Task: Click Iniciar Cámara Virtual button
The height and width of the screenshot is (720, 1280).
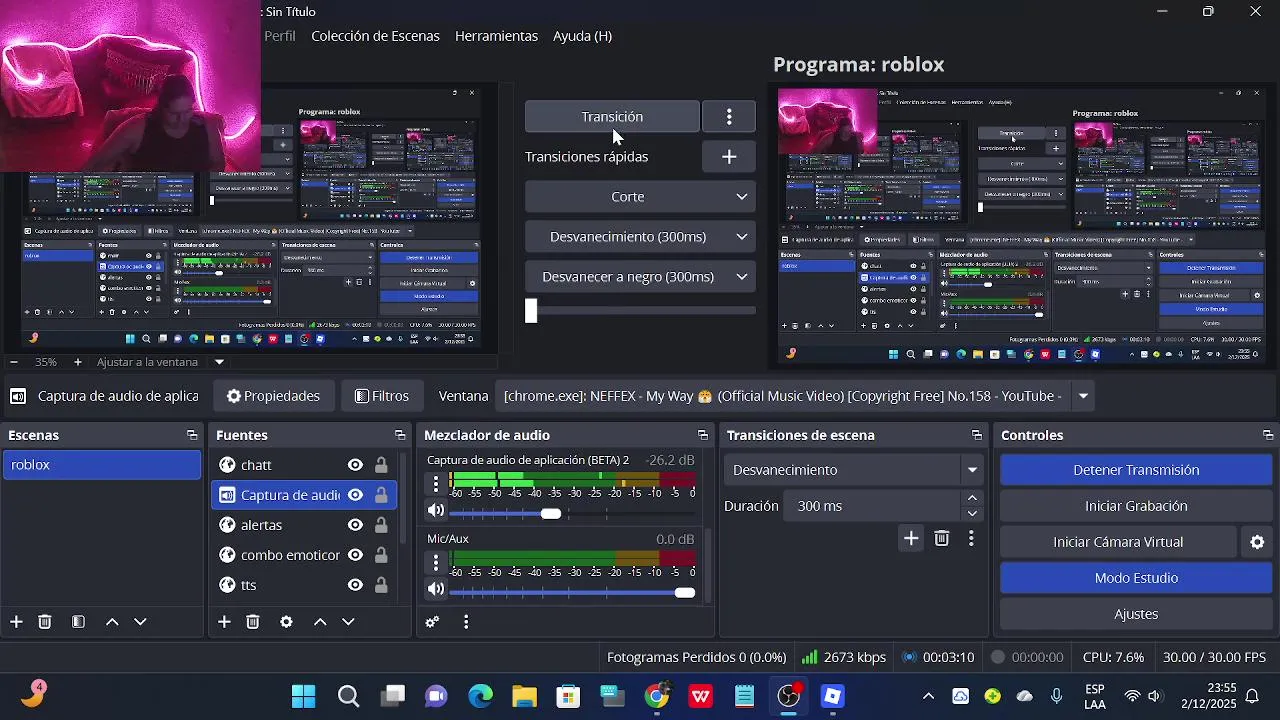Action: [x=1118, y=542]
